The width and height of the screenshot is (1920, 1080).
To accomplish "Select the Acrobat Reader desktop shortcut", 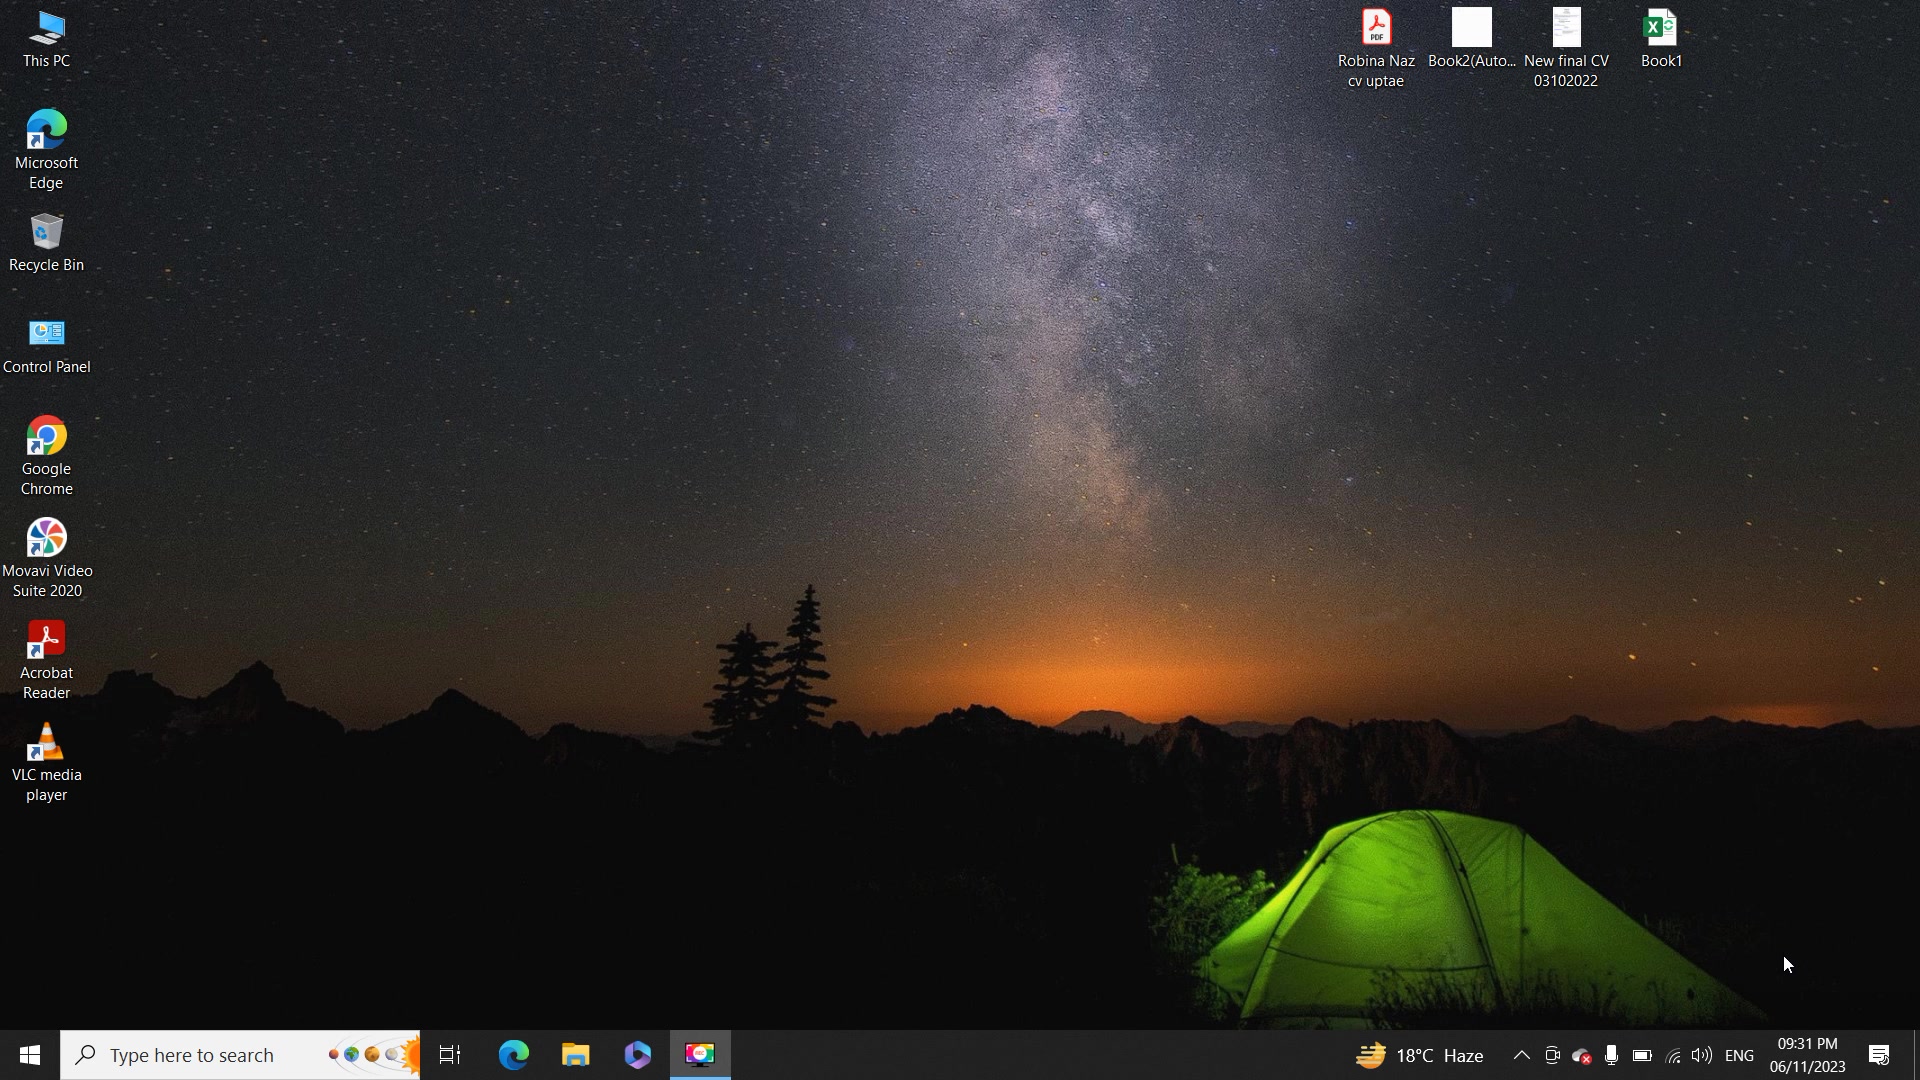I will 46,660.
